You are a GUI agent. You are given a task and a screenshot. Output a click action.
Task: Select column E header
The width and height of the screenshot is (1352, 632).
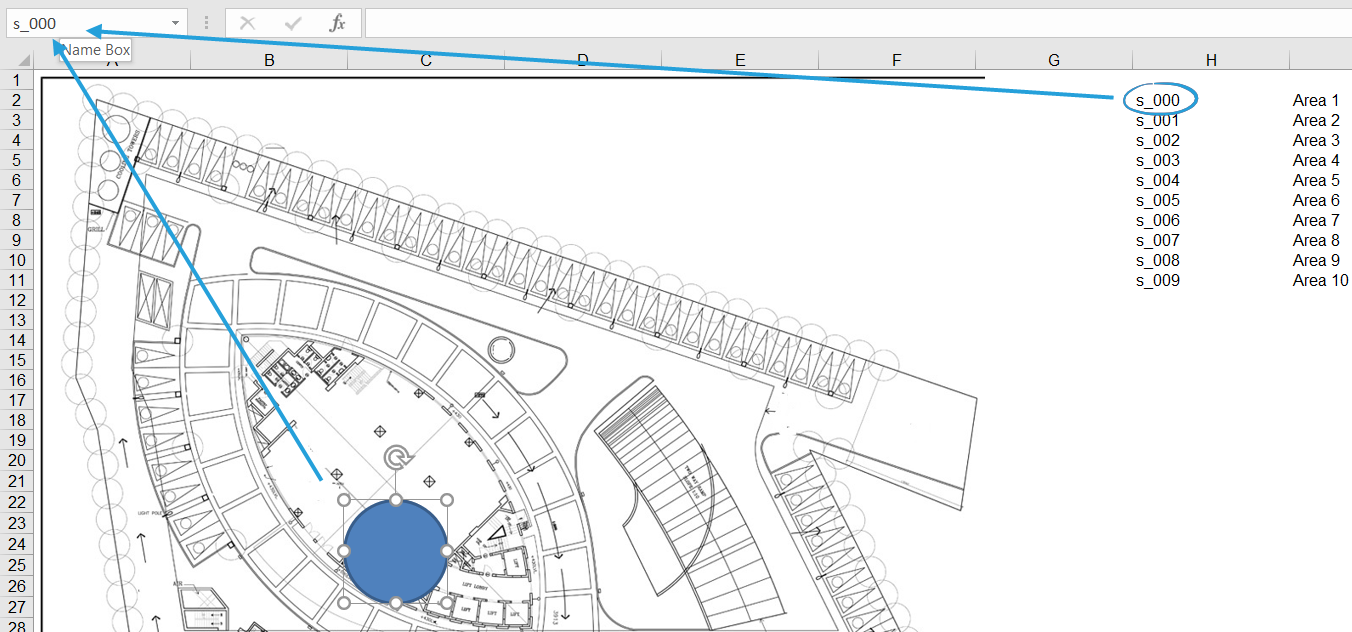tap(740, 60)
